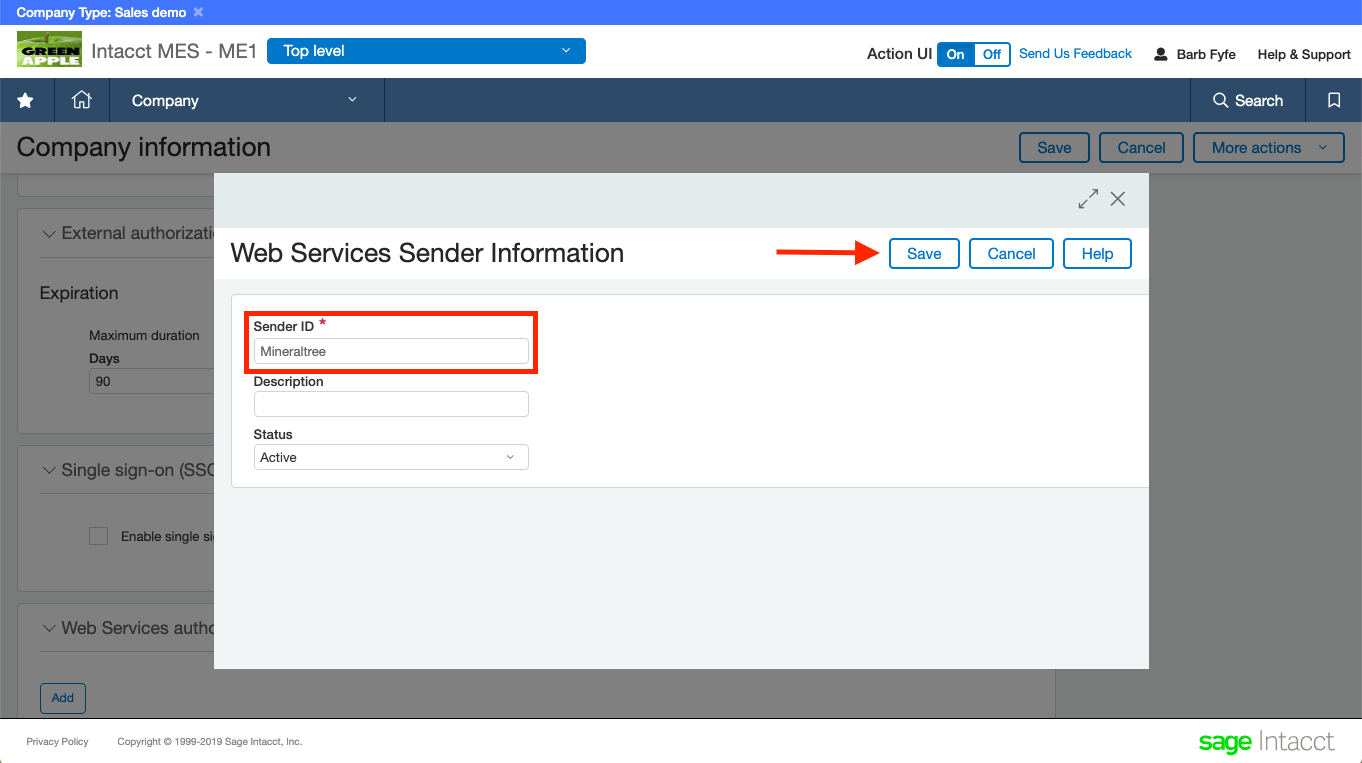
Task: Click the Add button under Web Services
Action: click(x=63, y=698)
